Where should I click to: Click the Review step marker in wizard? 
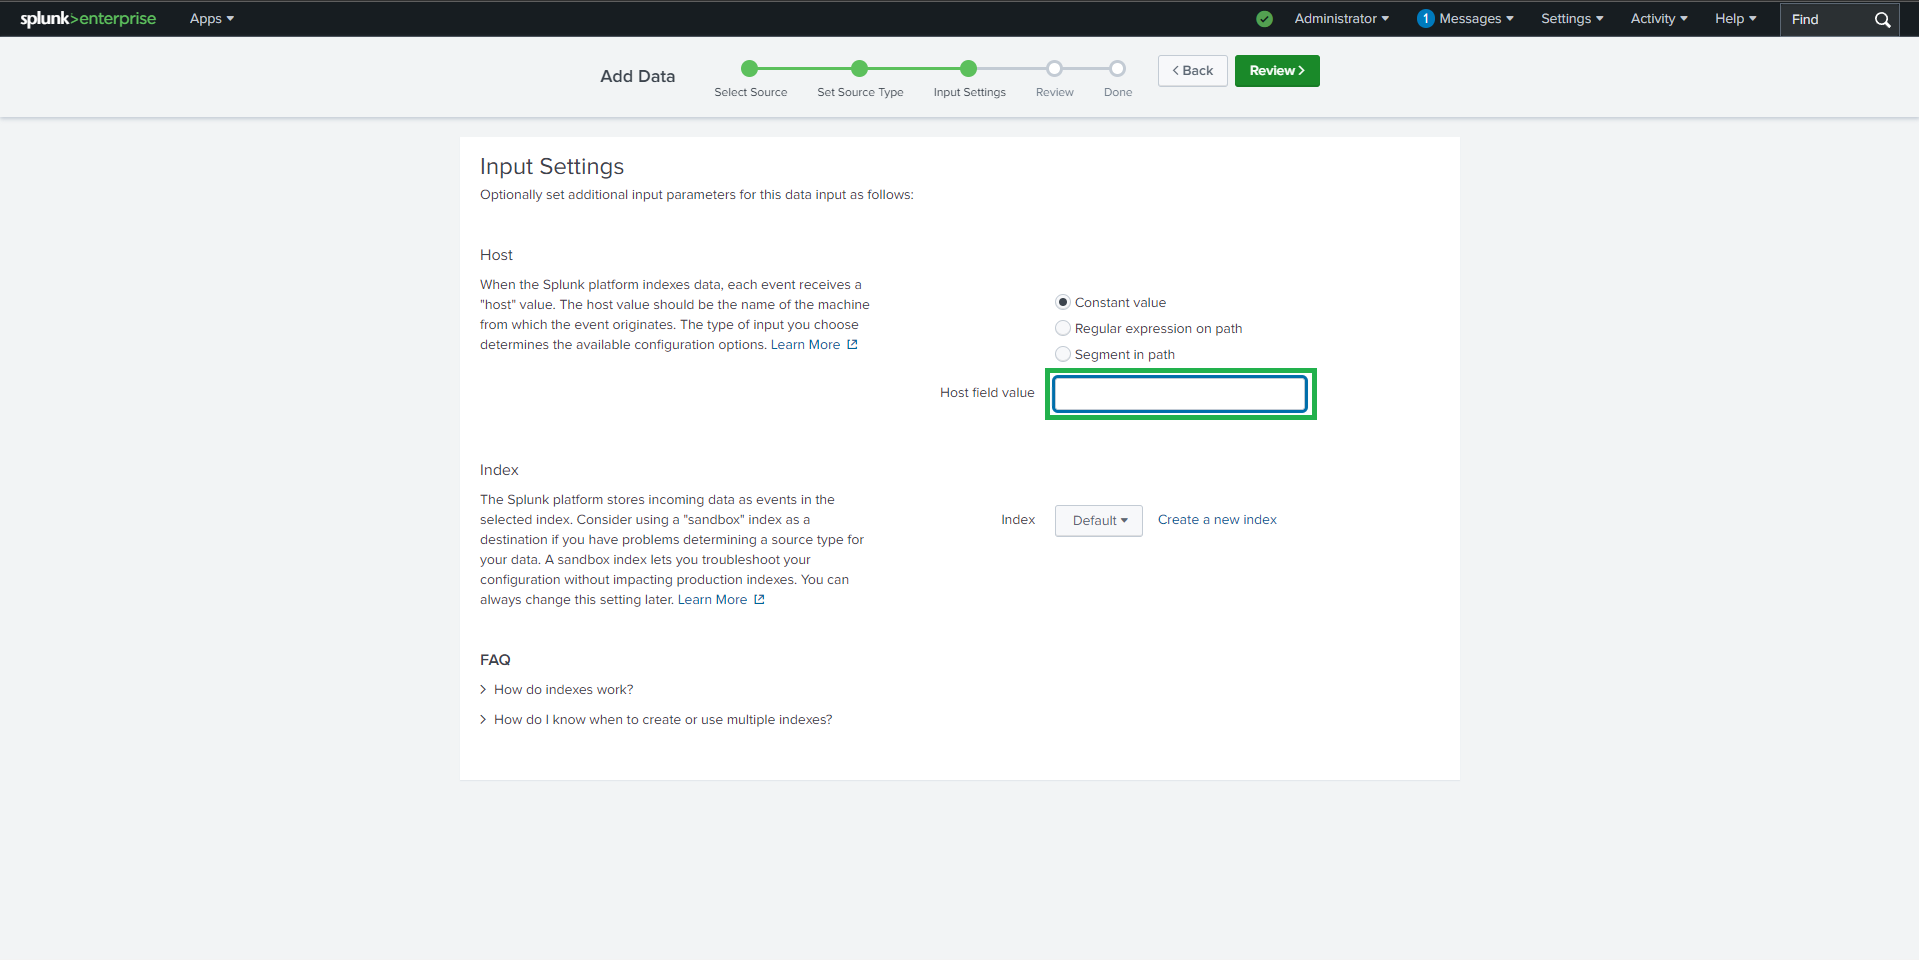1054,68
